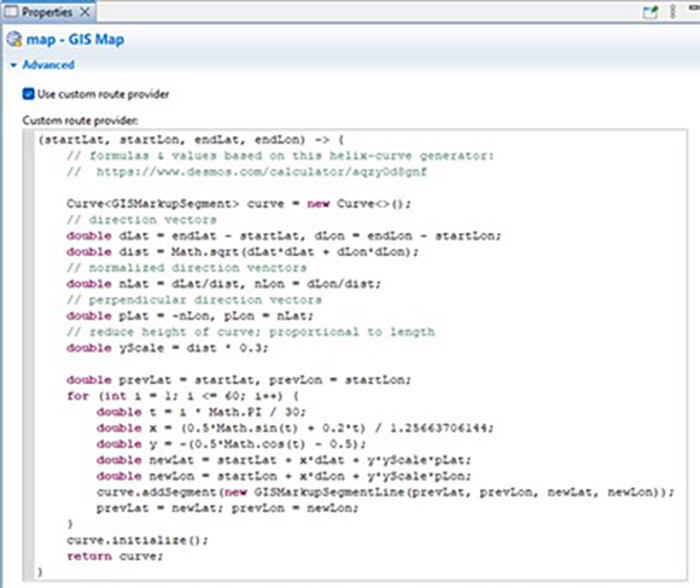700x588 pixels.
Task: Click the 'map - GIS Map' title
Action: pyautogui.click(x=75, y=39)
